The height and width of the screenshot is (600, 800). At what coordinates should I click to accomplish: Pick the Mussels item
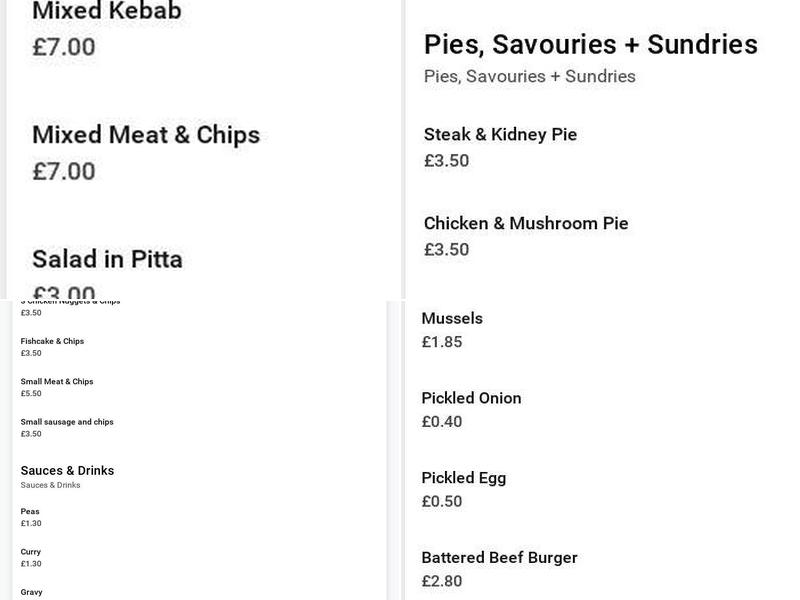coord(452,318)
